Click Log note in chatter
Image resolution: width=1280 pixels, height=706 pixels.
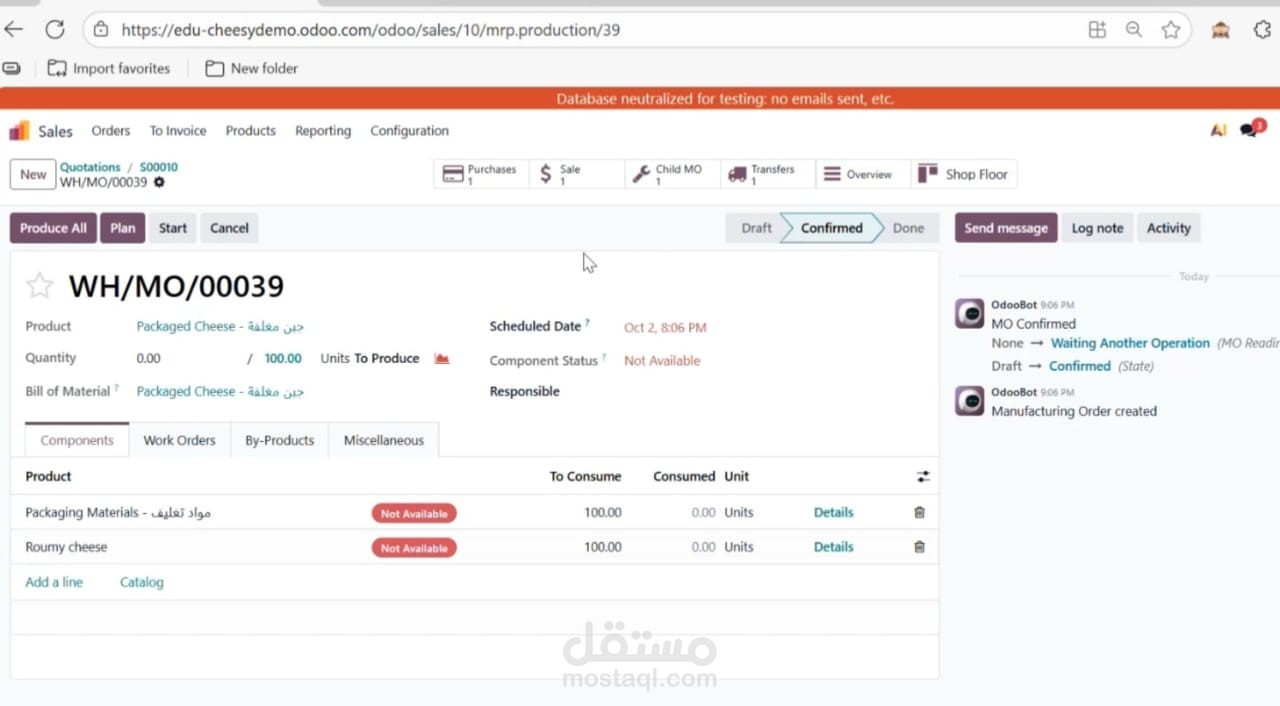[x=1097, y=228]
